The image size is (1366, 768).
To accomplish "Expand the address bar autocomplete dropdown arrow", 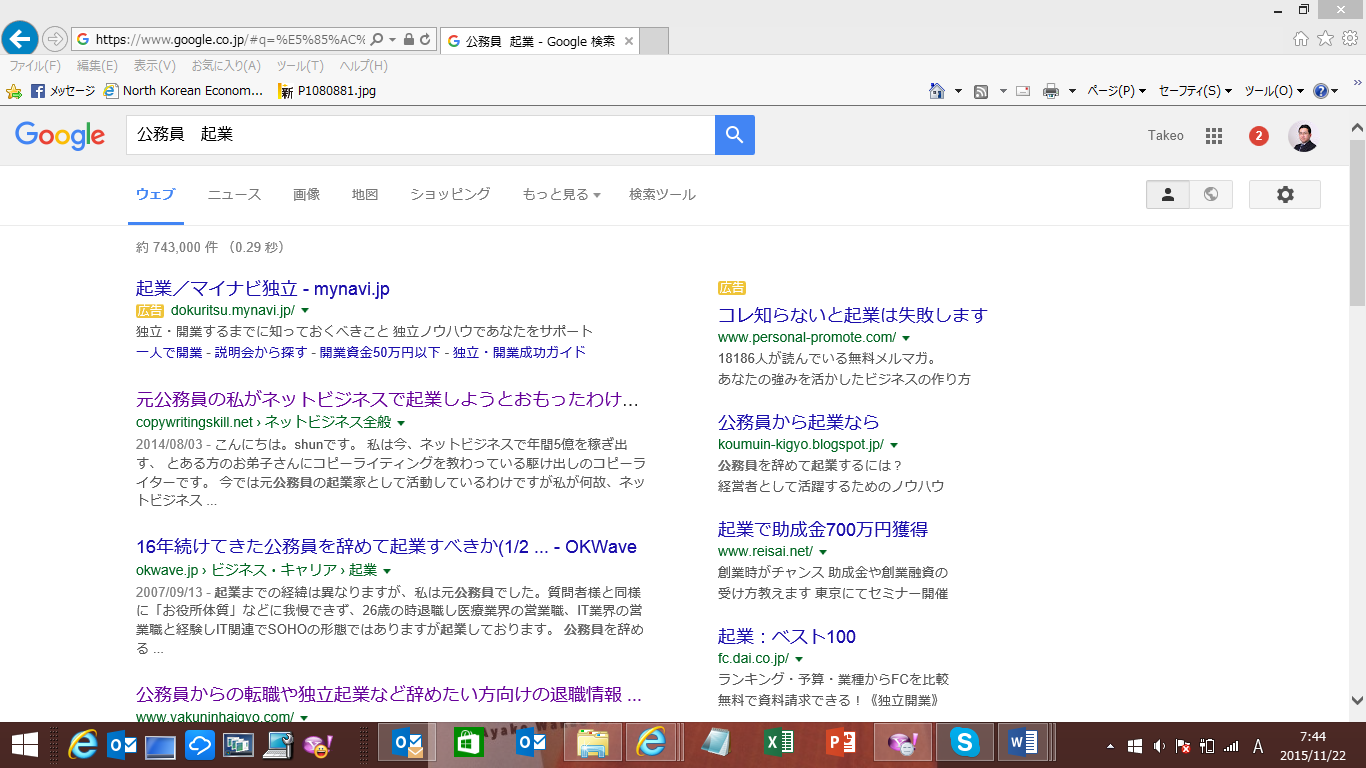I will click(x=393, y=40).
